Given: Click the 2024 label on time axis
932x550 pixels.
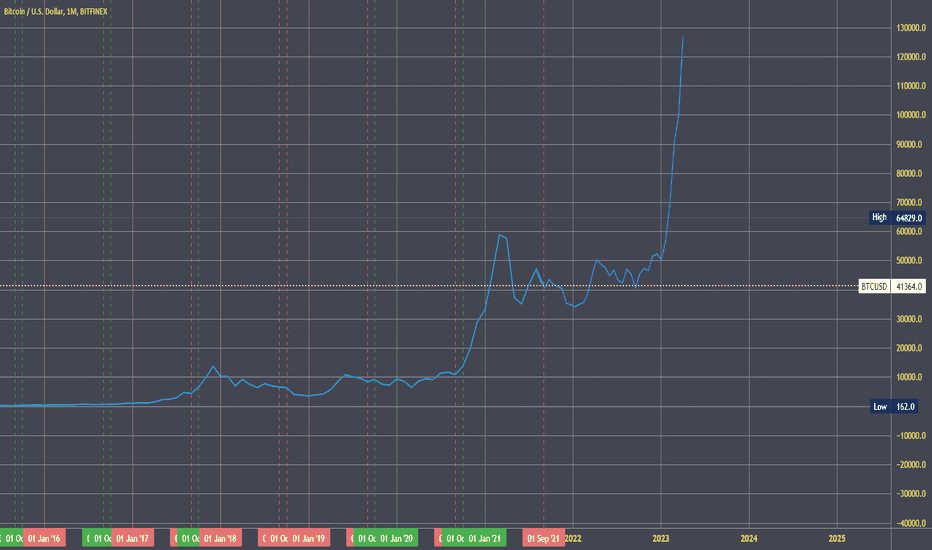Looking at the screenshot, I should (x=749, y=539).
